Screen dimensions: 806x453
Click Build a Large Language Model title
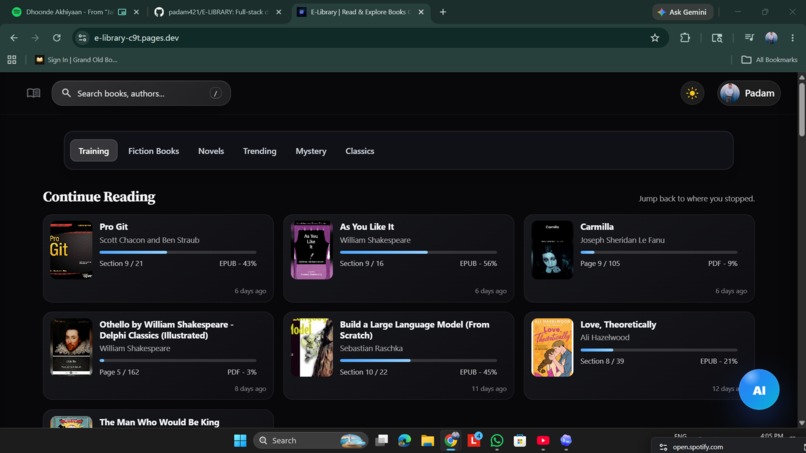[414, 330]
